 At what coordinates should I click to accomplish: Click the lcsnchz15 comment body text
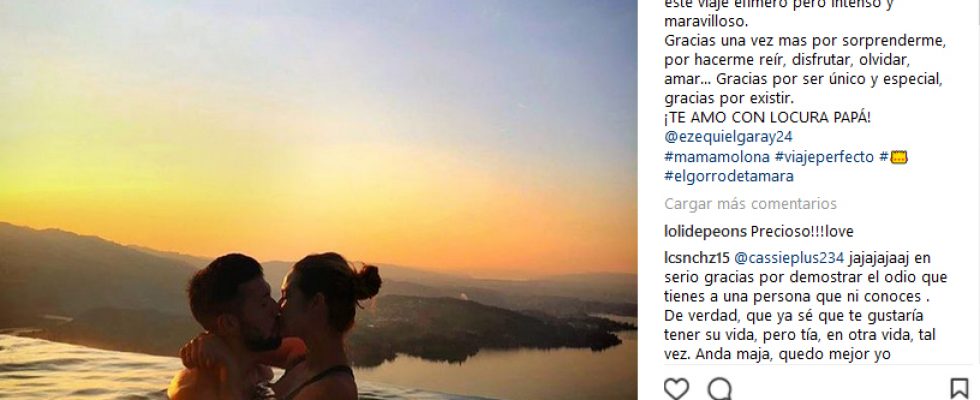tap(806, 306)
